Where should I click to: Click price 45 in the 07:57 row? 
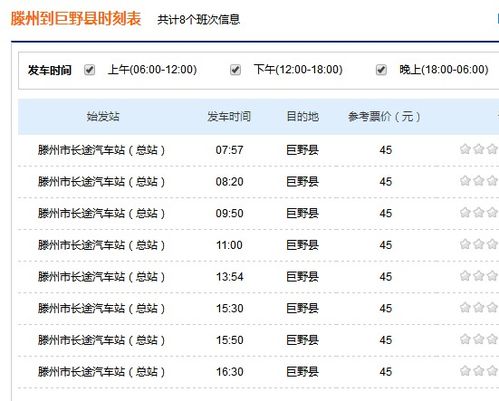pyautogui.click(x=386, y=150)
